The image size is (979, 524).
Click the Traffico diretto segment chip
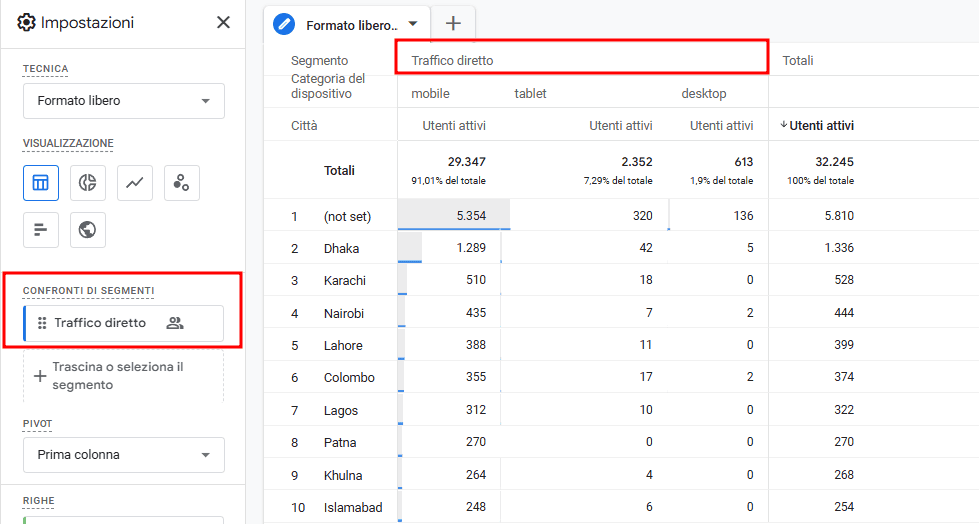[124, 323]
